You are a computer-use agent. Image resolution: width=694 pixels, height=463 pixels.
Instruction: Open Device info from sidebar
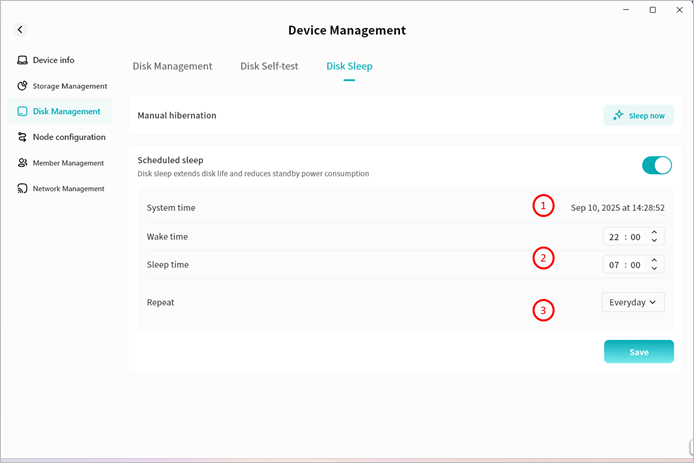(53, 60)
